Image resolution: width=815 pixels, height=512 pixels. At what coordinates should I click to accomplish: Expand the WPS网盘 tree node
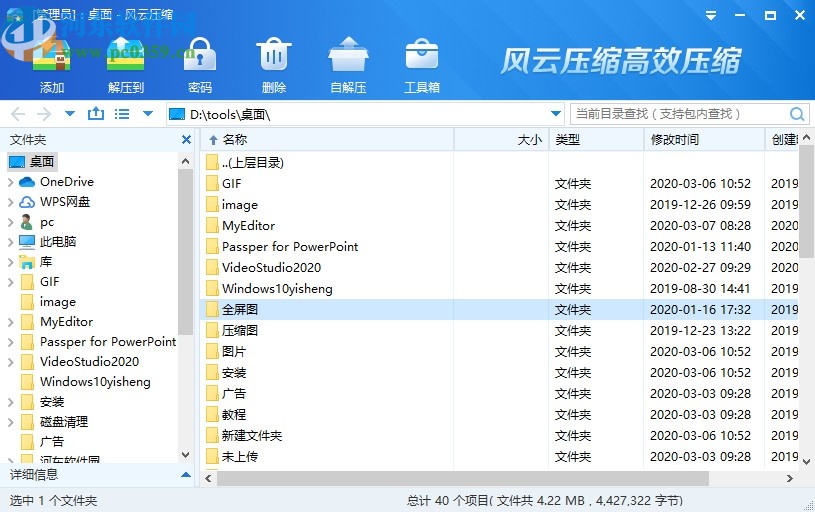[x=10, y=202]
